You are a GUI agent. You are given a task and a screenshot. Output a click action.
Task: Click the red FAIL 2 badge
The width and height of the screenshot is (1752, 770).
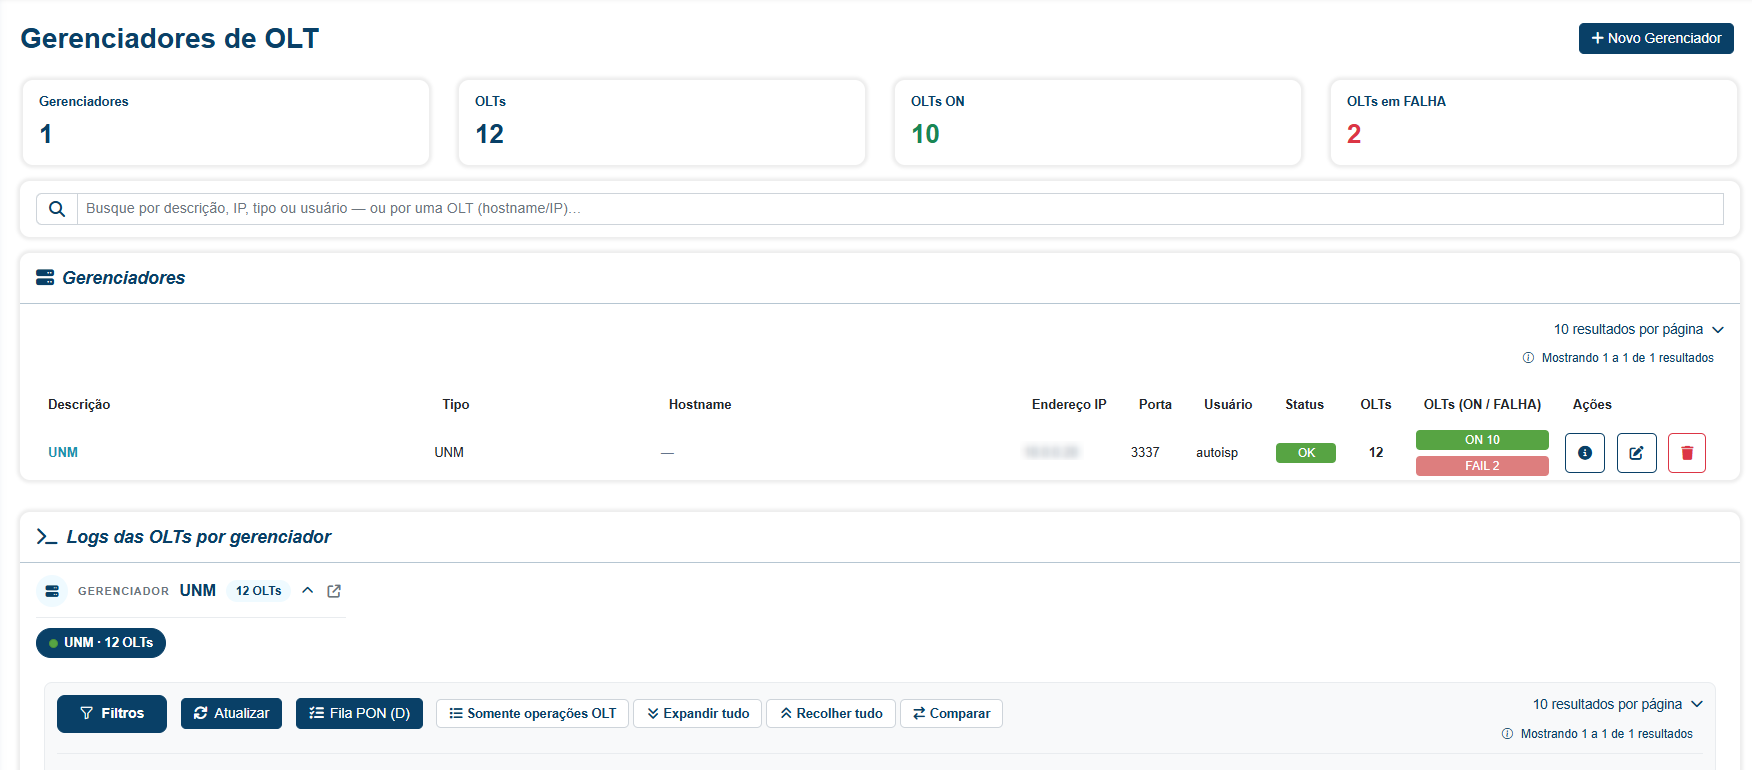coord(1482,466)
